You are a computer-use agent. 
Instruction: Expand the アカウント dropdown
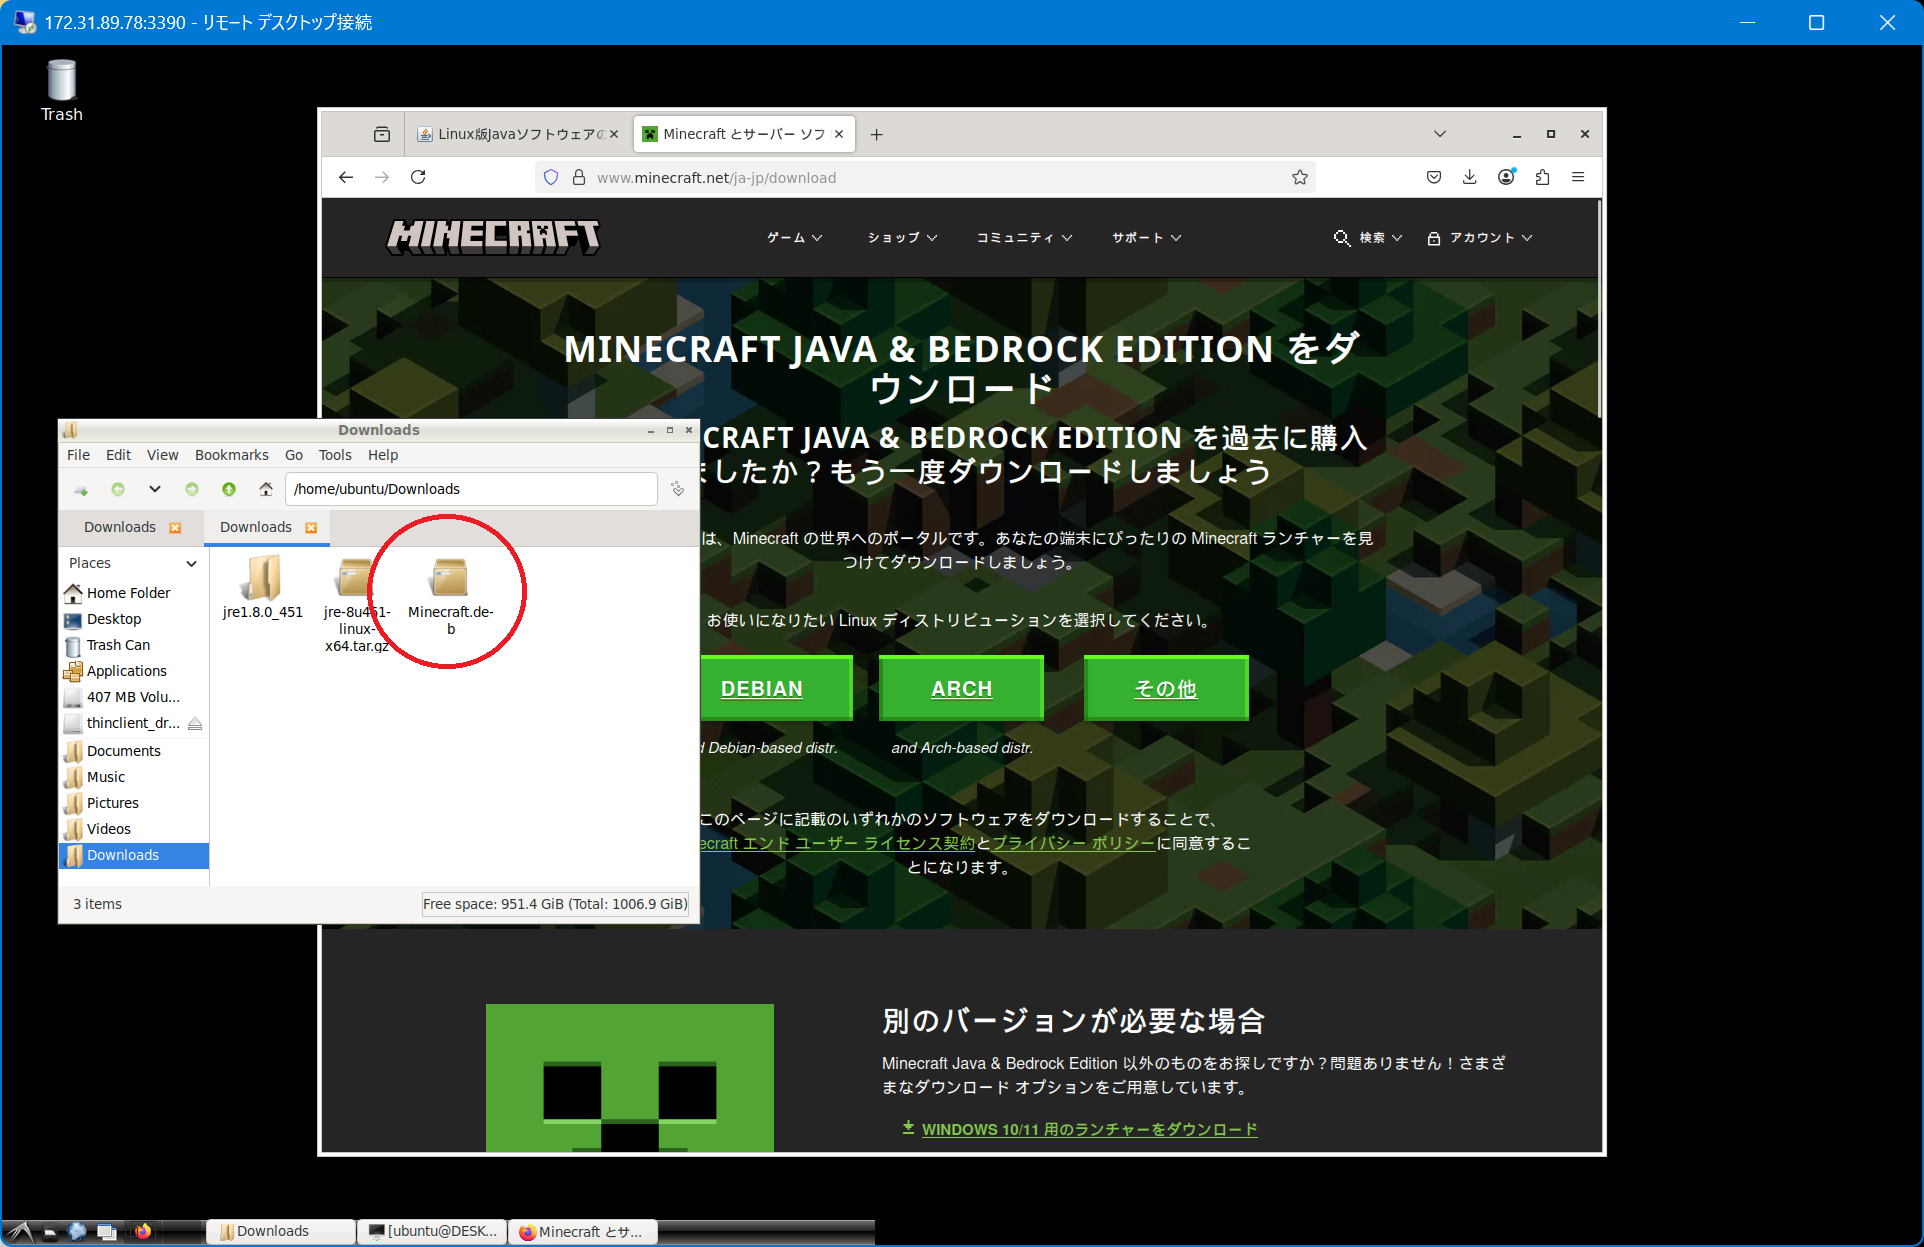click(1480, 238)
